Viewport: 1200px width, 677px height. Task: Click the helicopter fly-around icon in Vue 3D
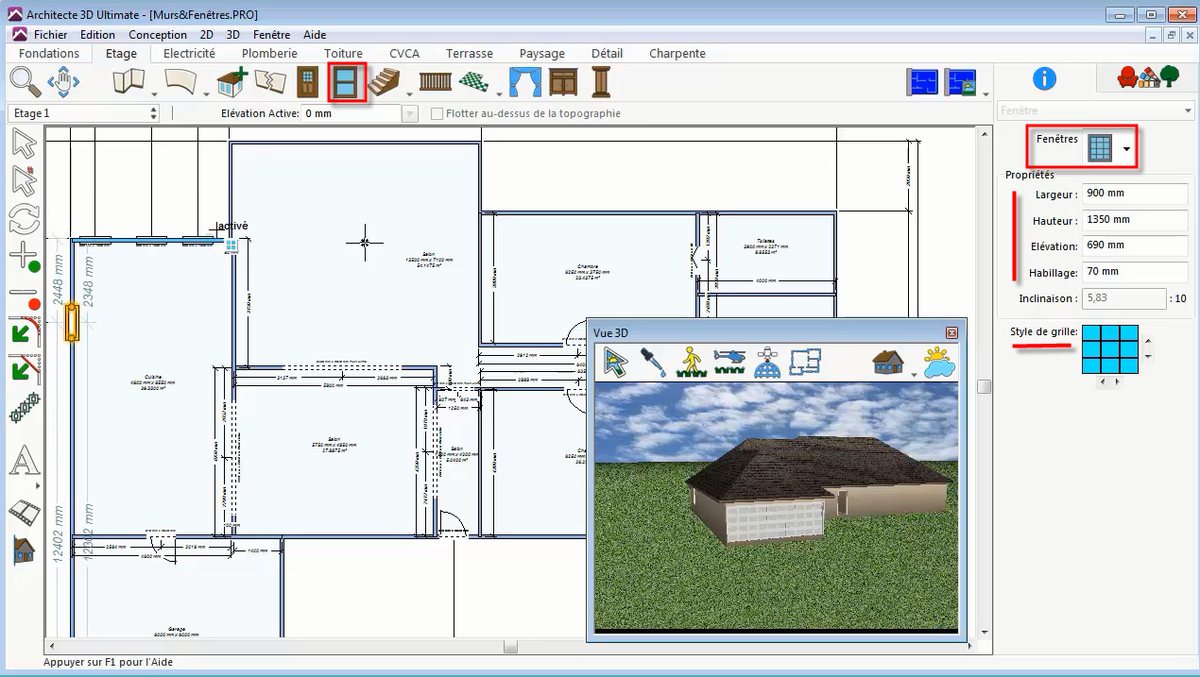731,361
